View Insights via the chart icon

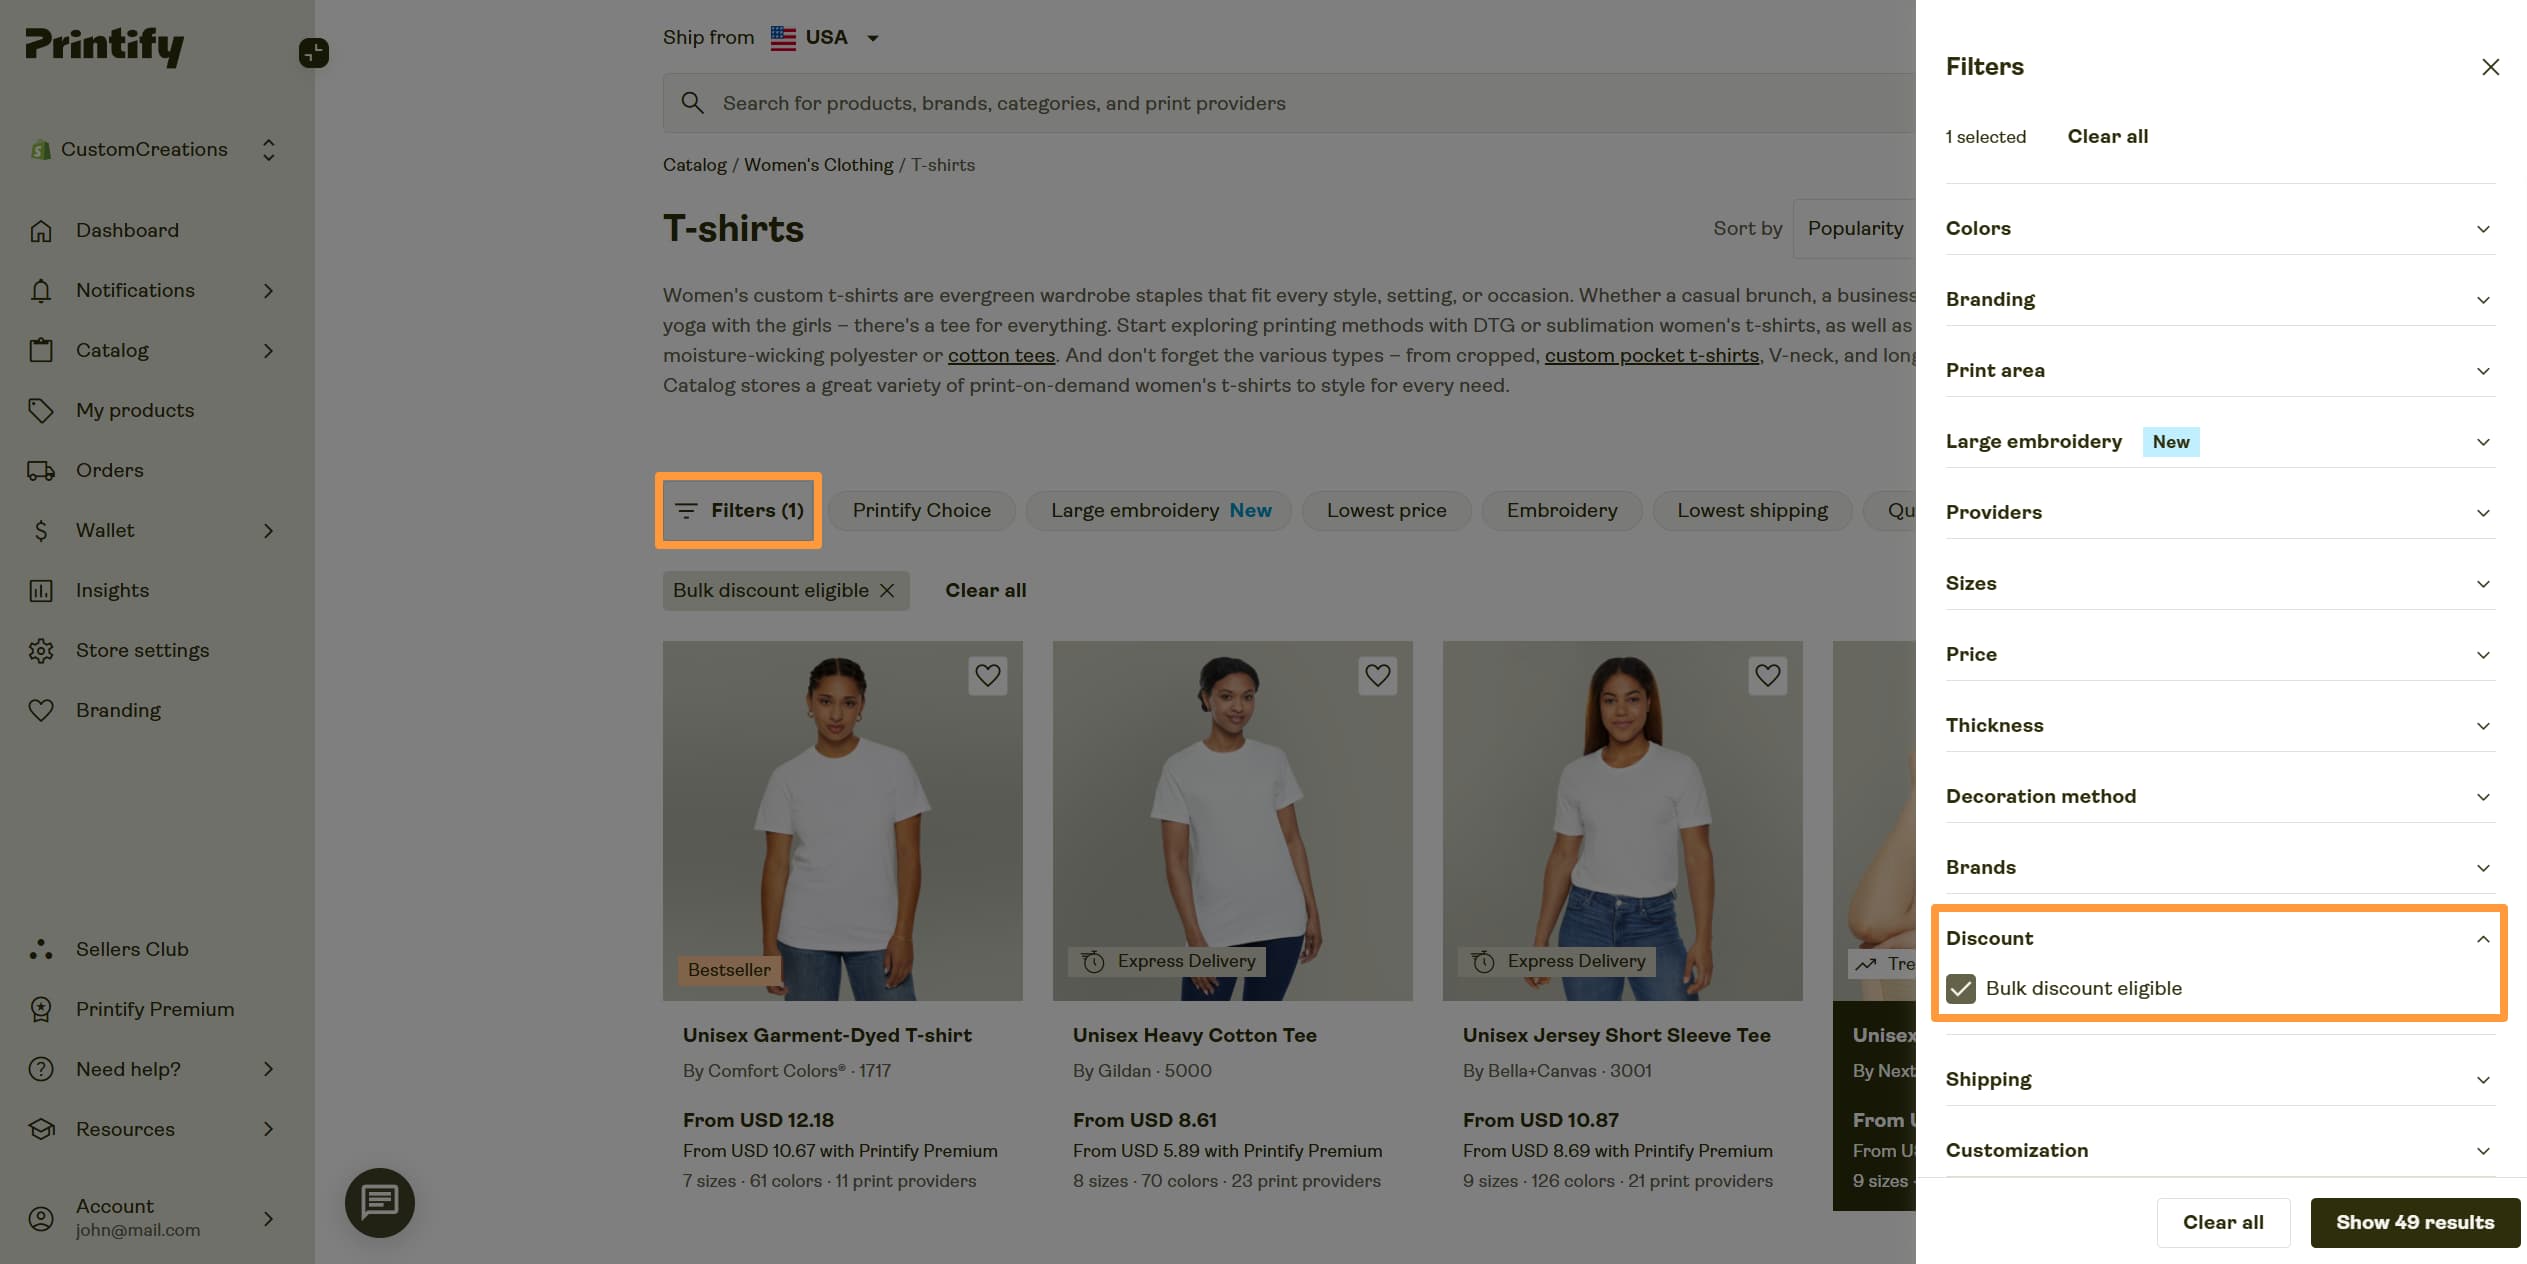[41, 590]
